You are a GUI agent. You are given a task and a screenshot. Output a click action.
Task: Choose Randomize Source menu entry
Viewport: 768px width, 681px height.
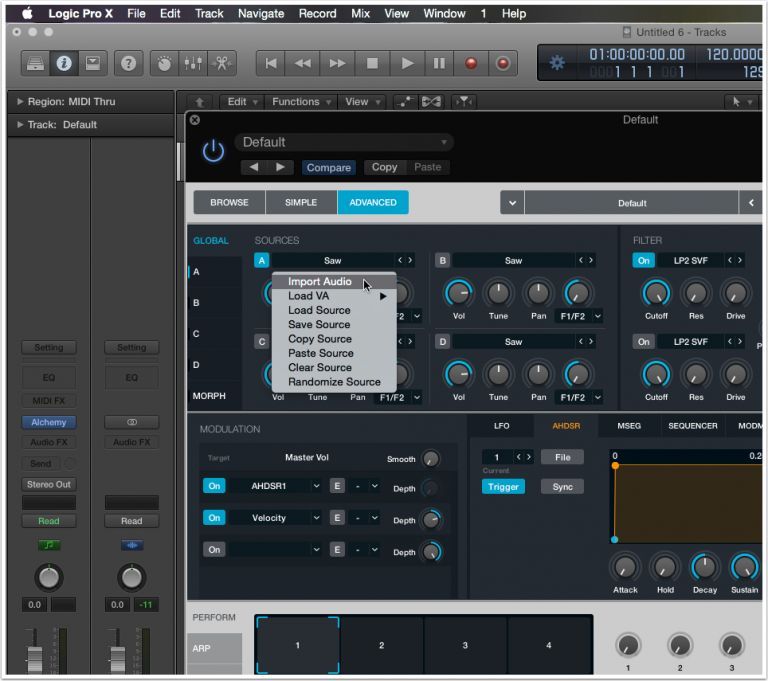pyautogui.click(x=334, y=382)
